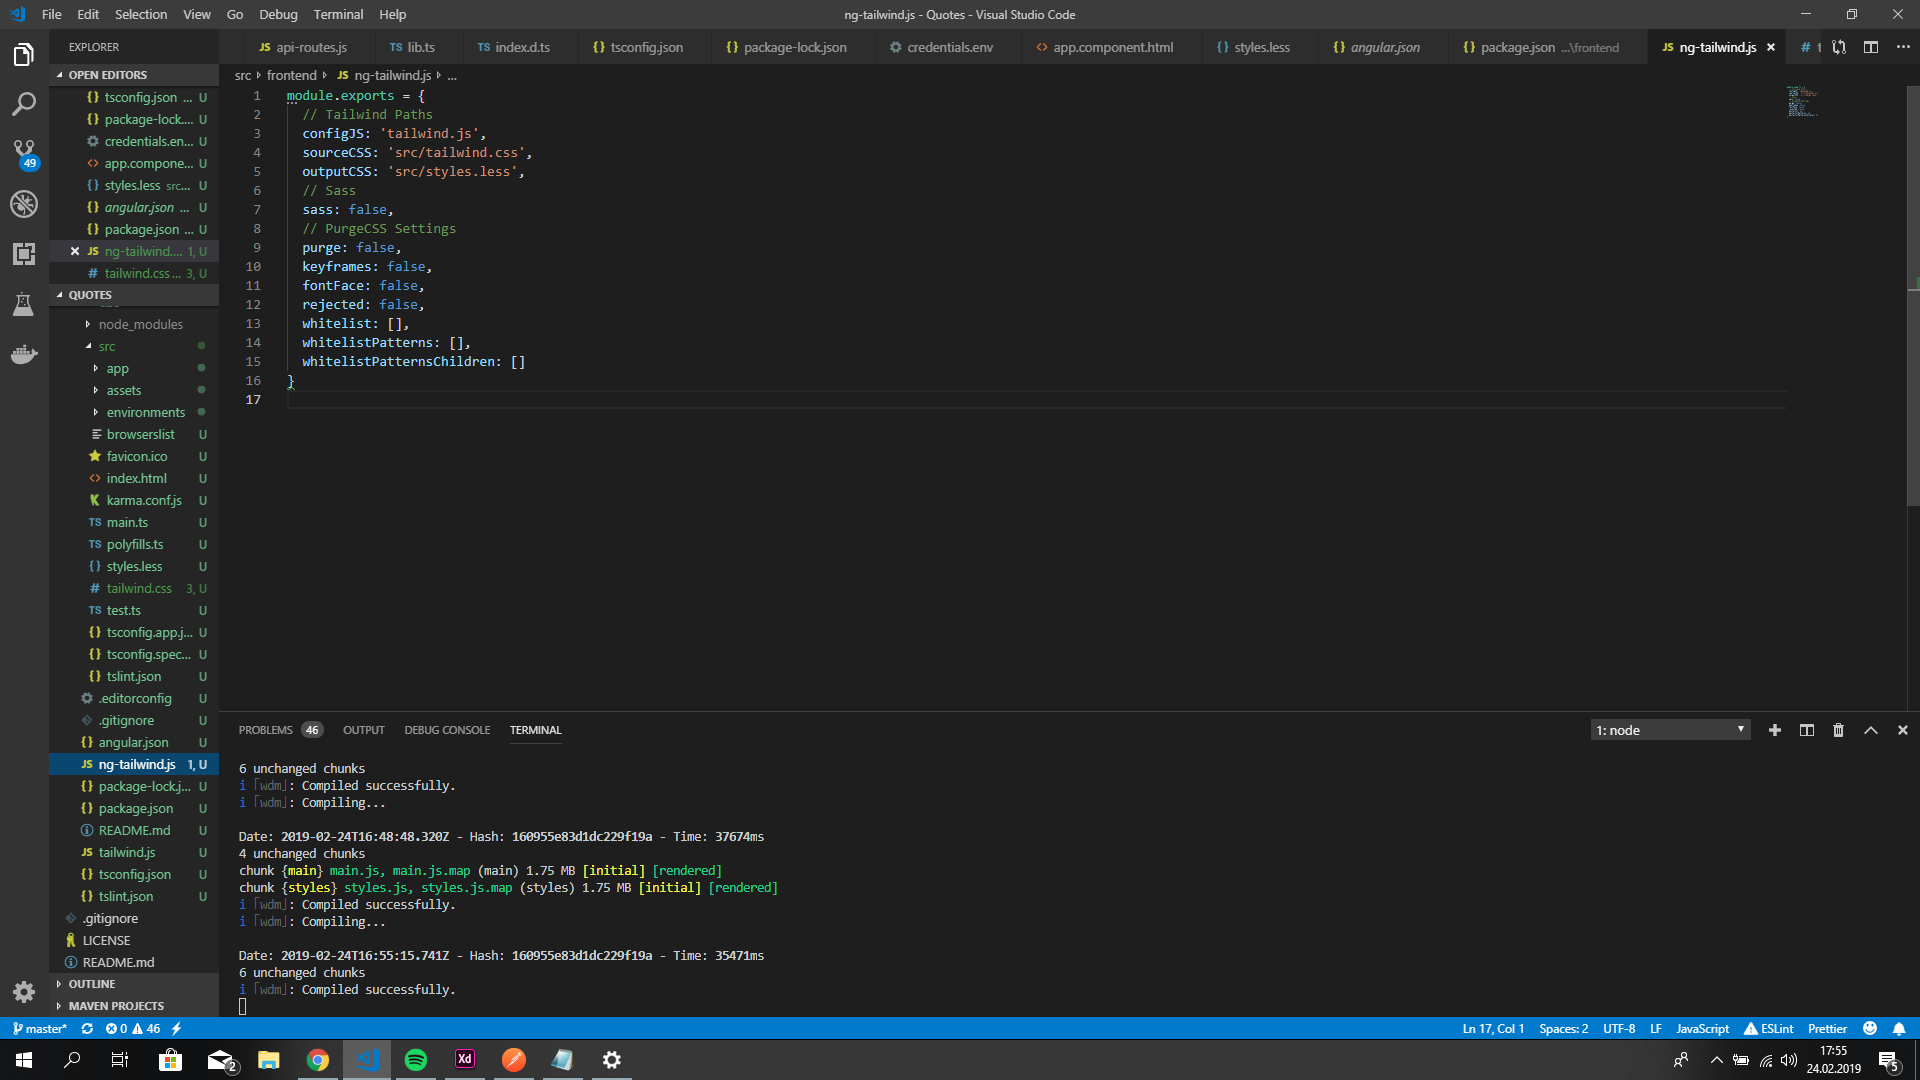Create a new terminal with plus icon

click(1774, 730)
